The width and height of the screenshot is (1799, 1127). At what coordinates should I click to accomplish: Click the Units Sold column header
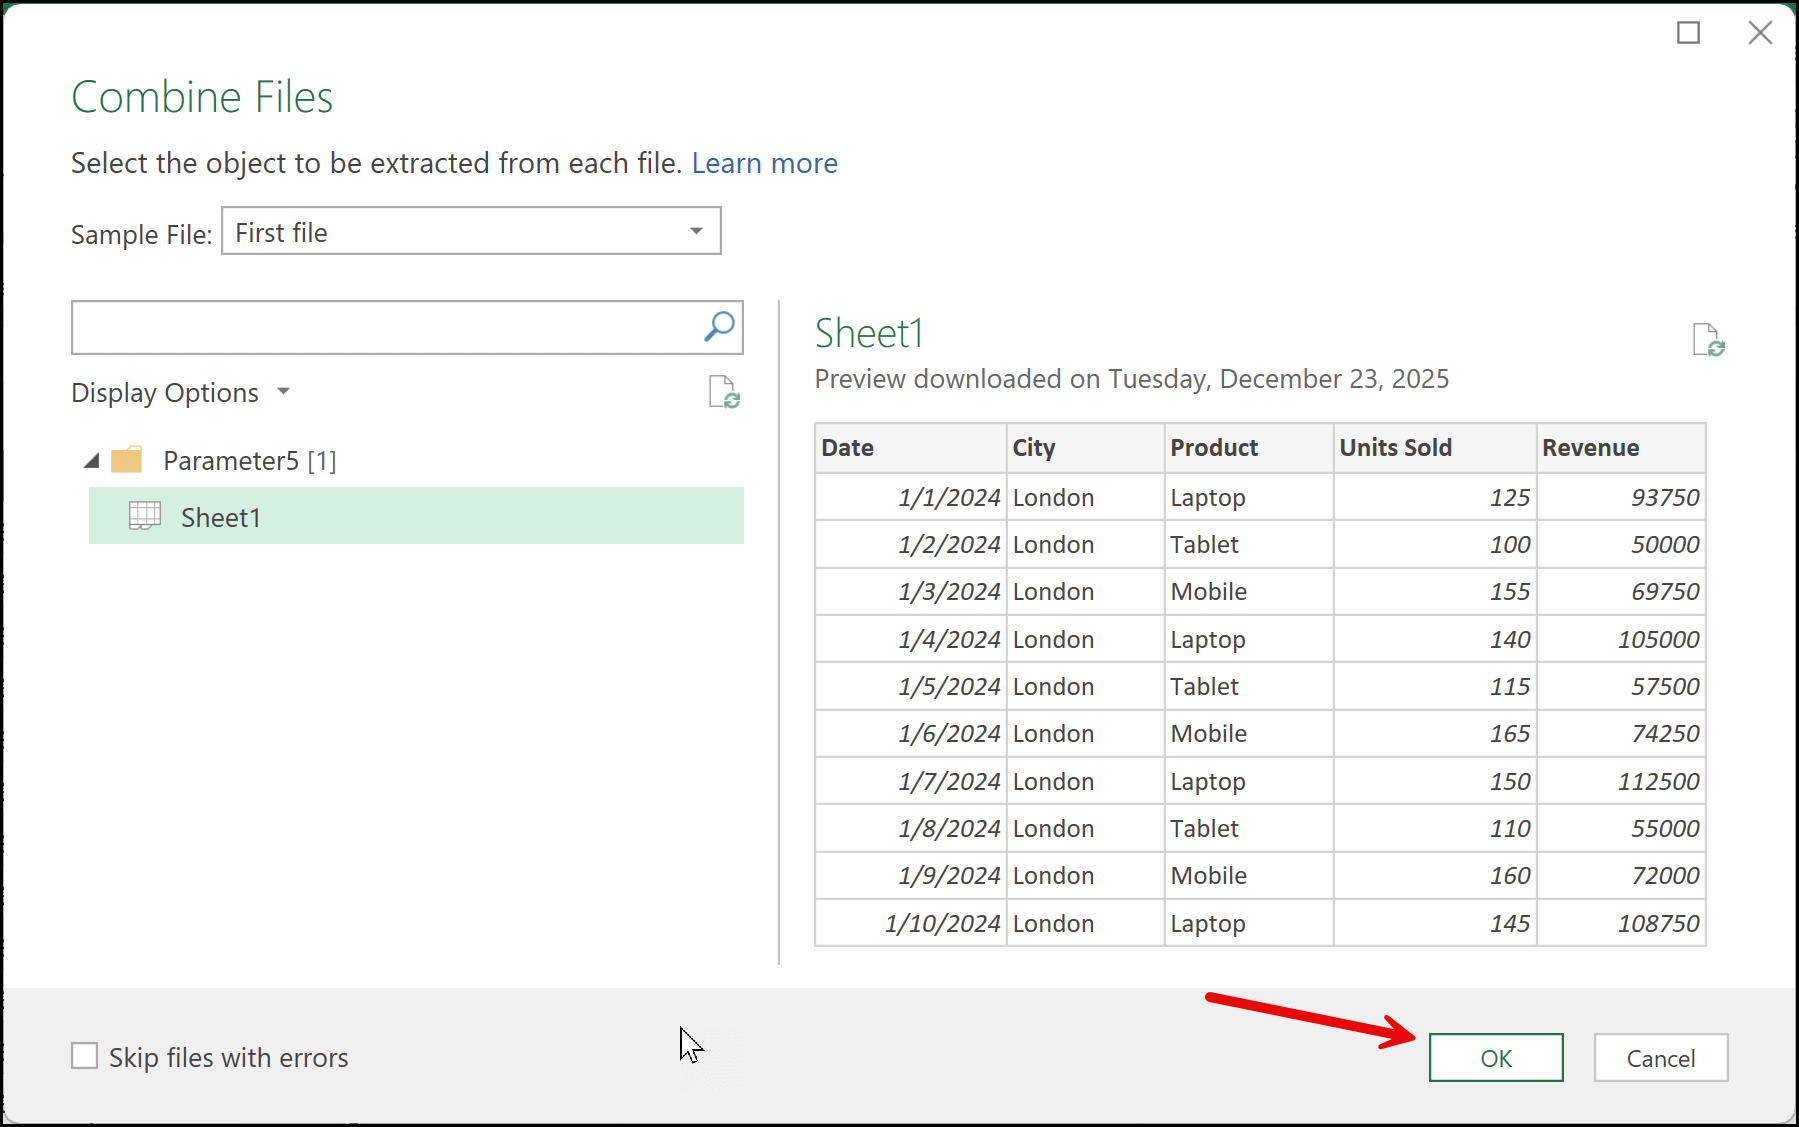tap(1395, 448)
